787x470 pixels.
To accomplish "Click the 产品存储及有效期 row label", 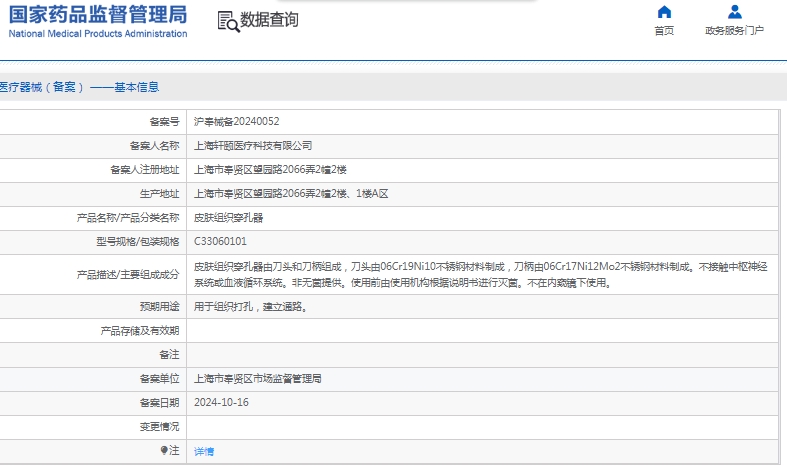I will point(140,331).
